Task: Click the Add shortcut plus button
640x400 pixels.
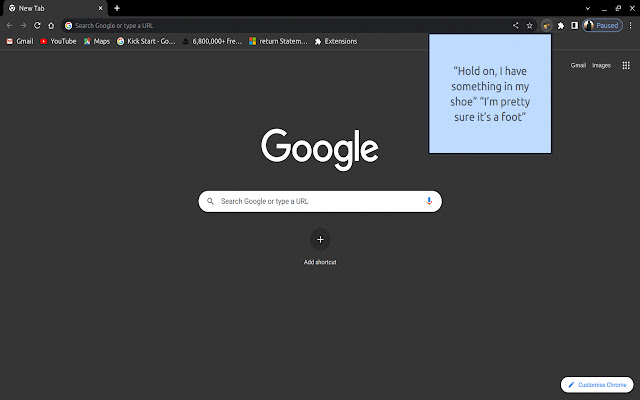Action: pyautogui.click(x=320, y=239)
